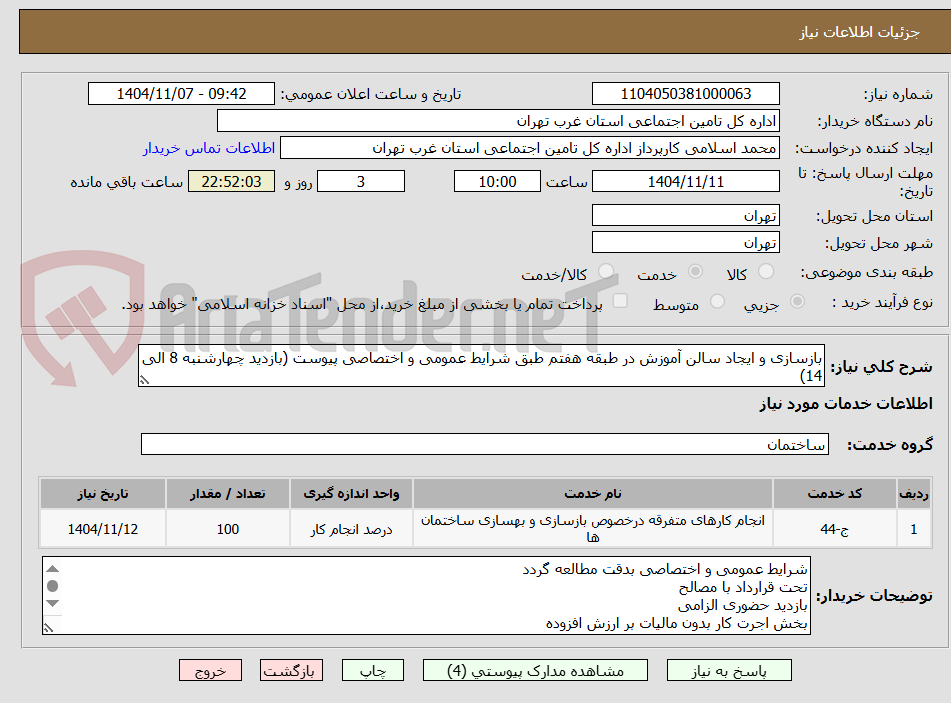The height and width of the screenshot is (703, 951).
Task: Click the days remaining field showing 3
Action: pyautogui.click(x=361, y=181)
